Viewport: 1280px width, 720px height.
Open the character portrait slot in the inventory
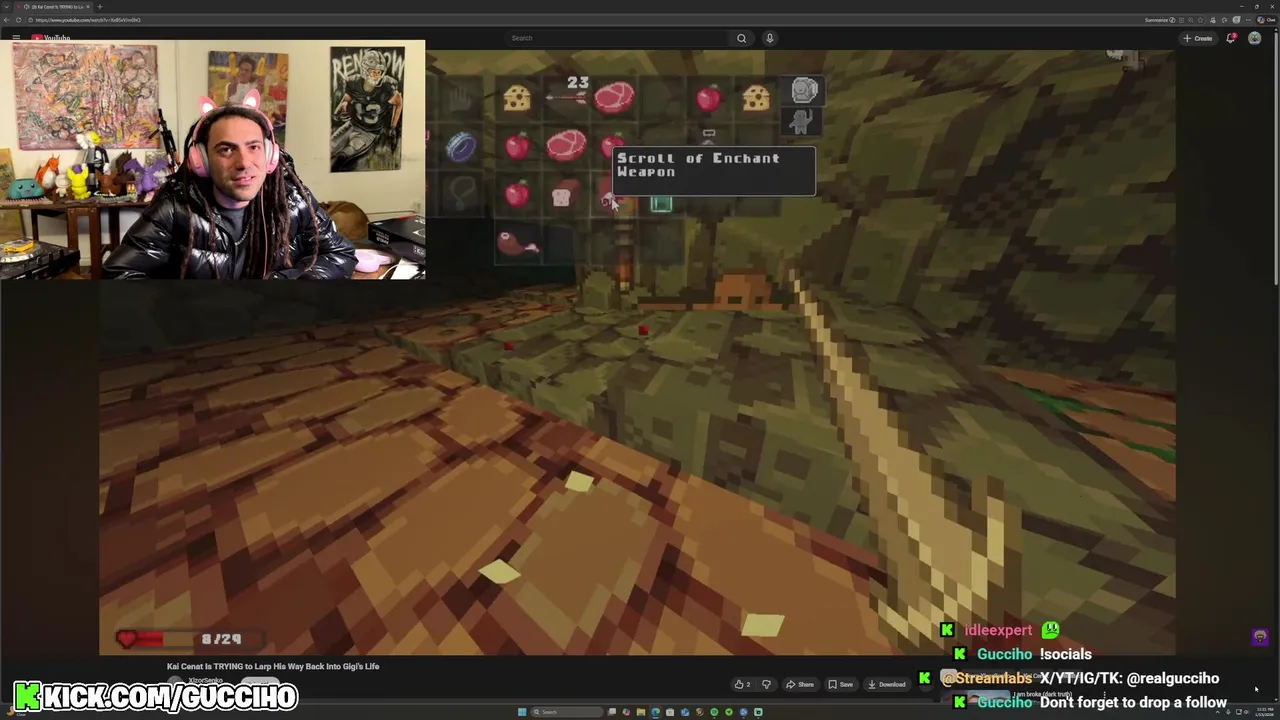(805, 91)
